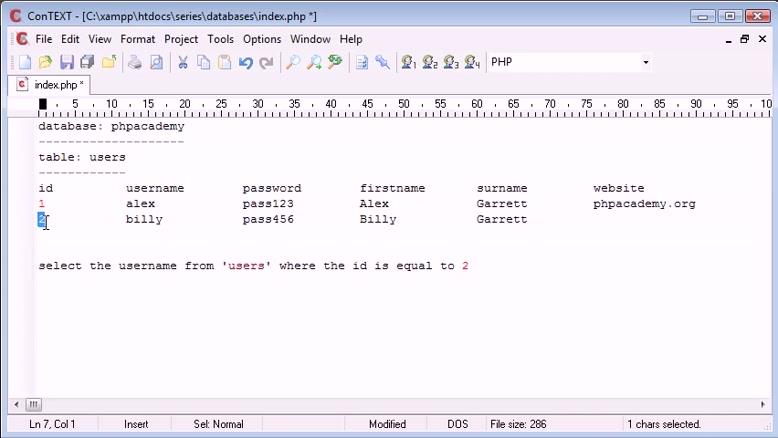778x438 pixels.
Task: Click 'Modified' in the status bar
Action: (388, 425)
